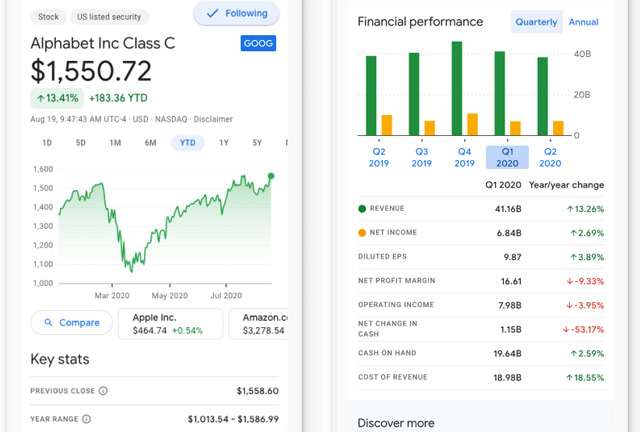Viewport: 640px width, 432px height.
Task: Click the Following checkmark button
Action: [236, 14]
